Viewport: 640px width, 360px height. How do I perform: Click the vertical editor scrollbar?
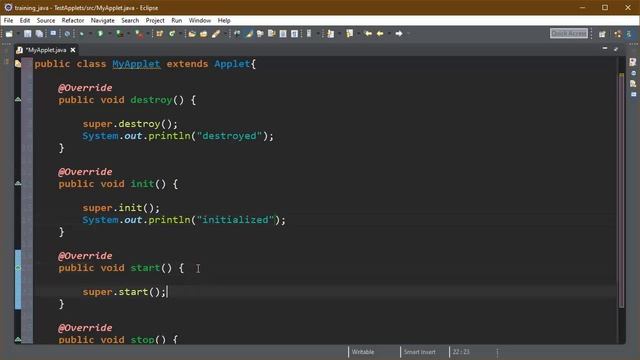[621, 190]
